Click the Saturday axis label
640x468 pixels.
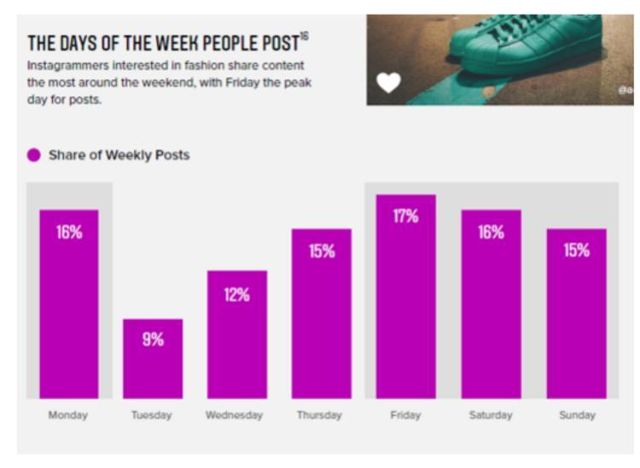pyautogui.click(x=491, y=414)
